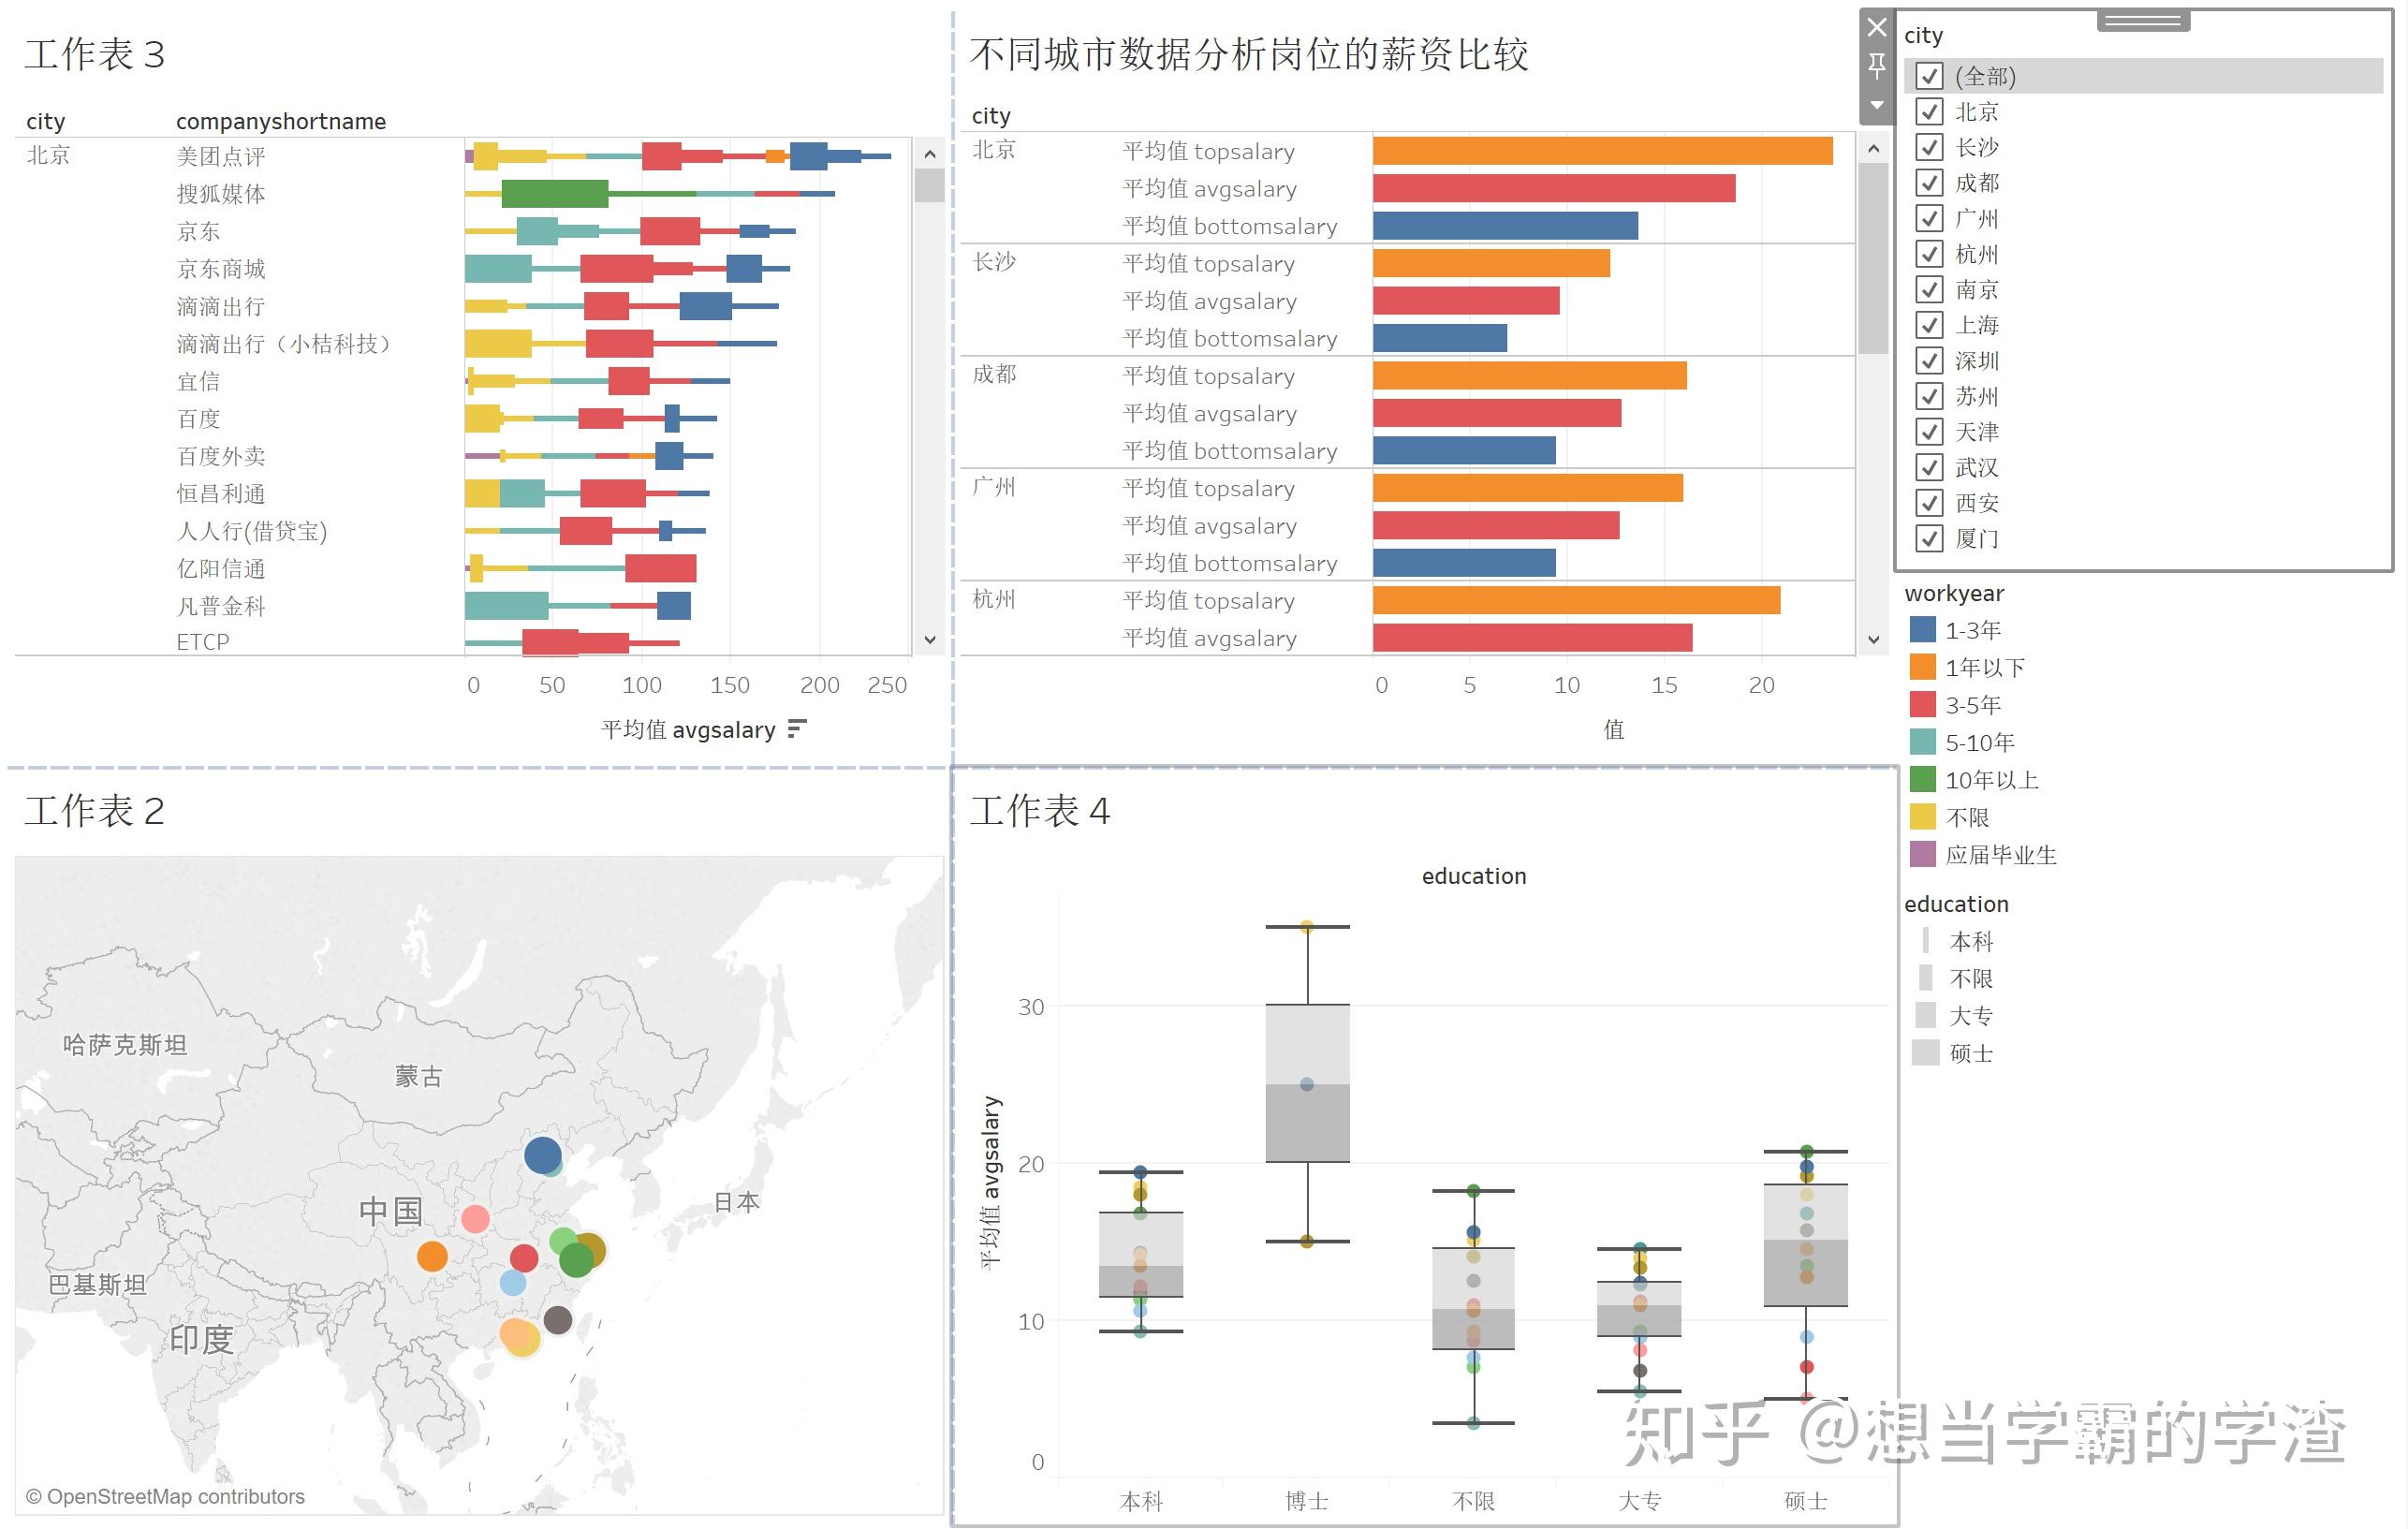
Task: Grab the city filter drag handle
Action: [x=2143, y=21]
